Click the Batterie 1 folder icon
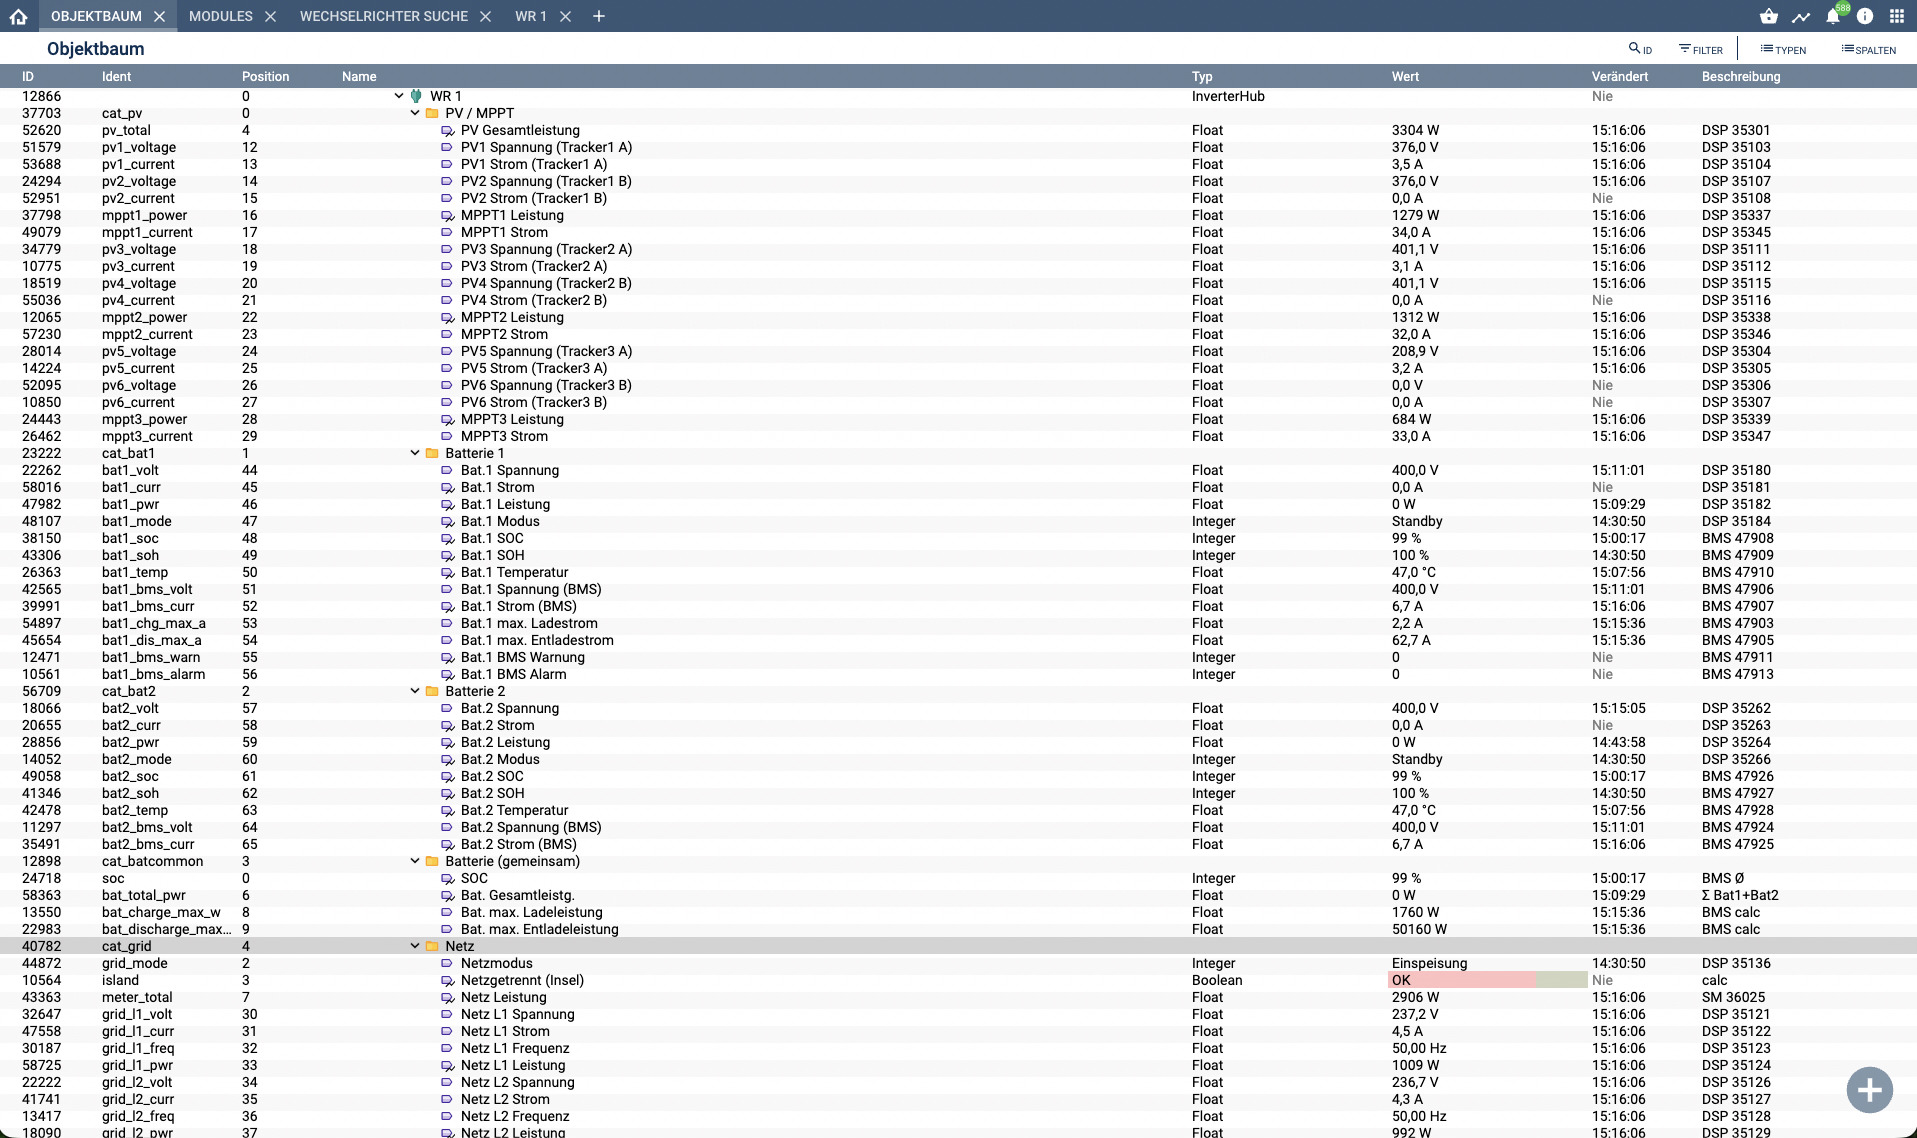This screenshot has width=1917, height=1138. (x=432, y=453)
